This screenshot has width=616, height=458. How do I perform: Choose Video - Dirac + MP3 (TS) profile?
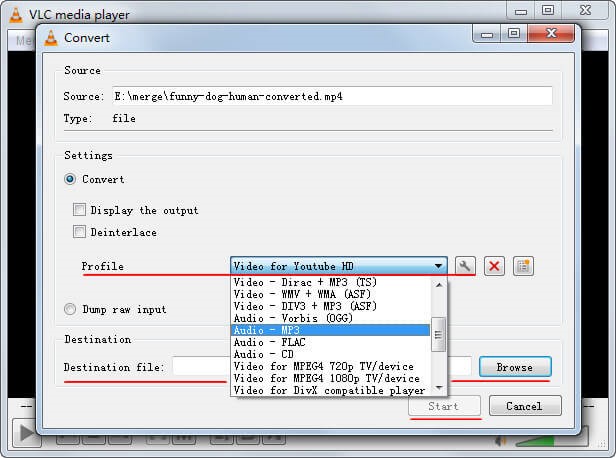point(330,282)
